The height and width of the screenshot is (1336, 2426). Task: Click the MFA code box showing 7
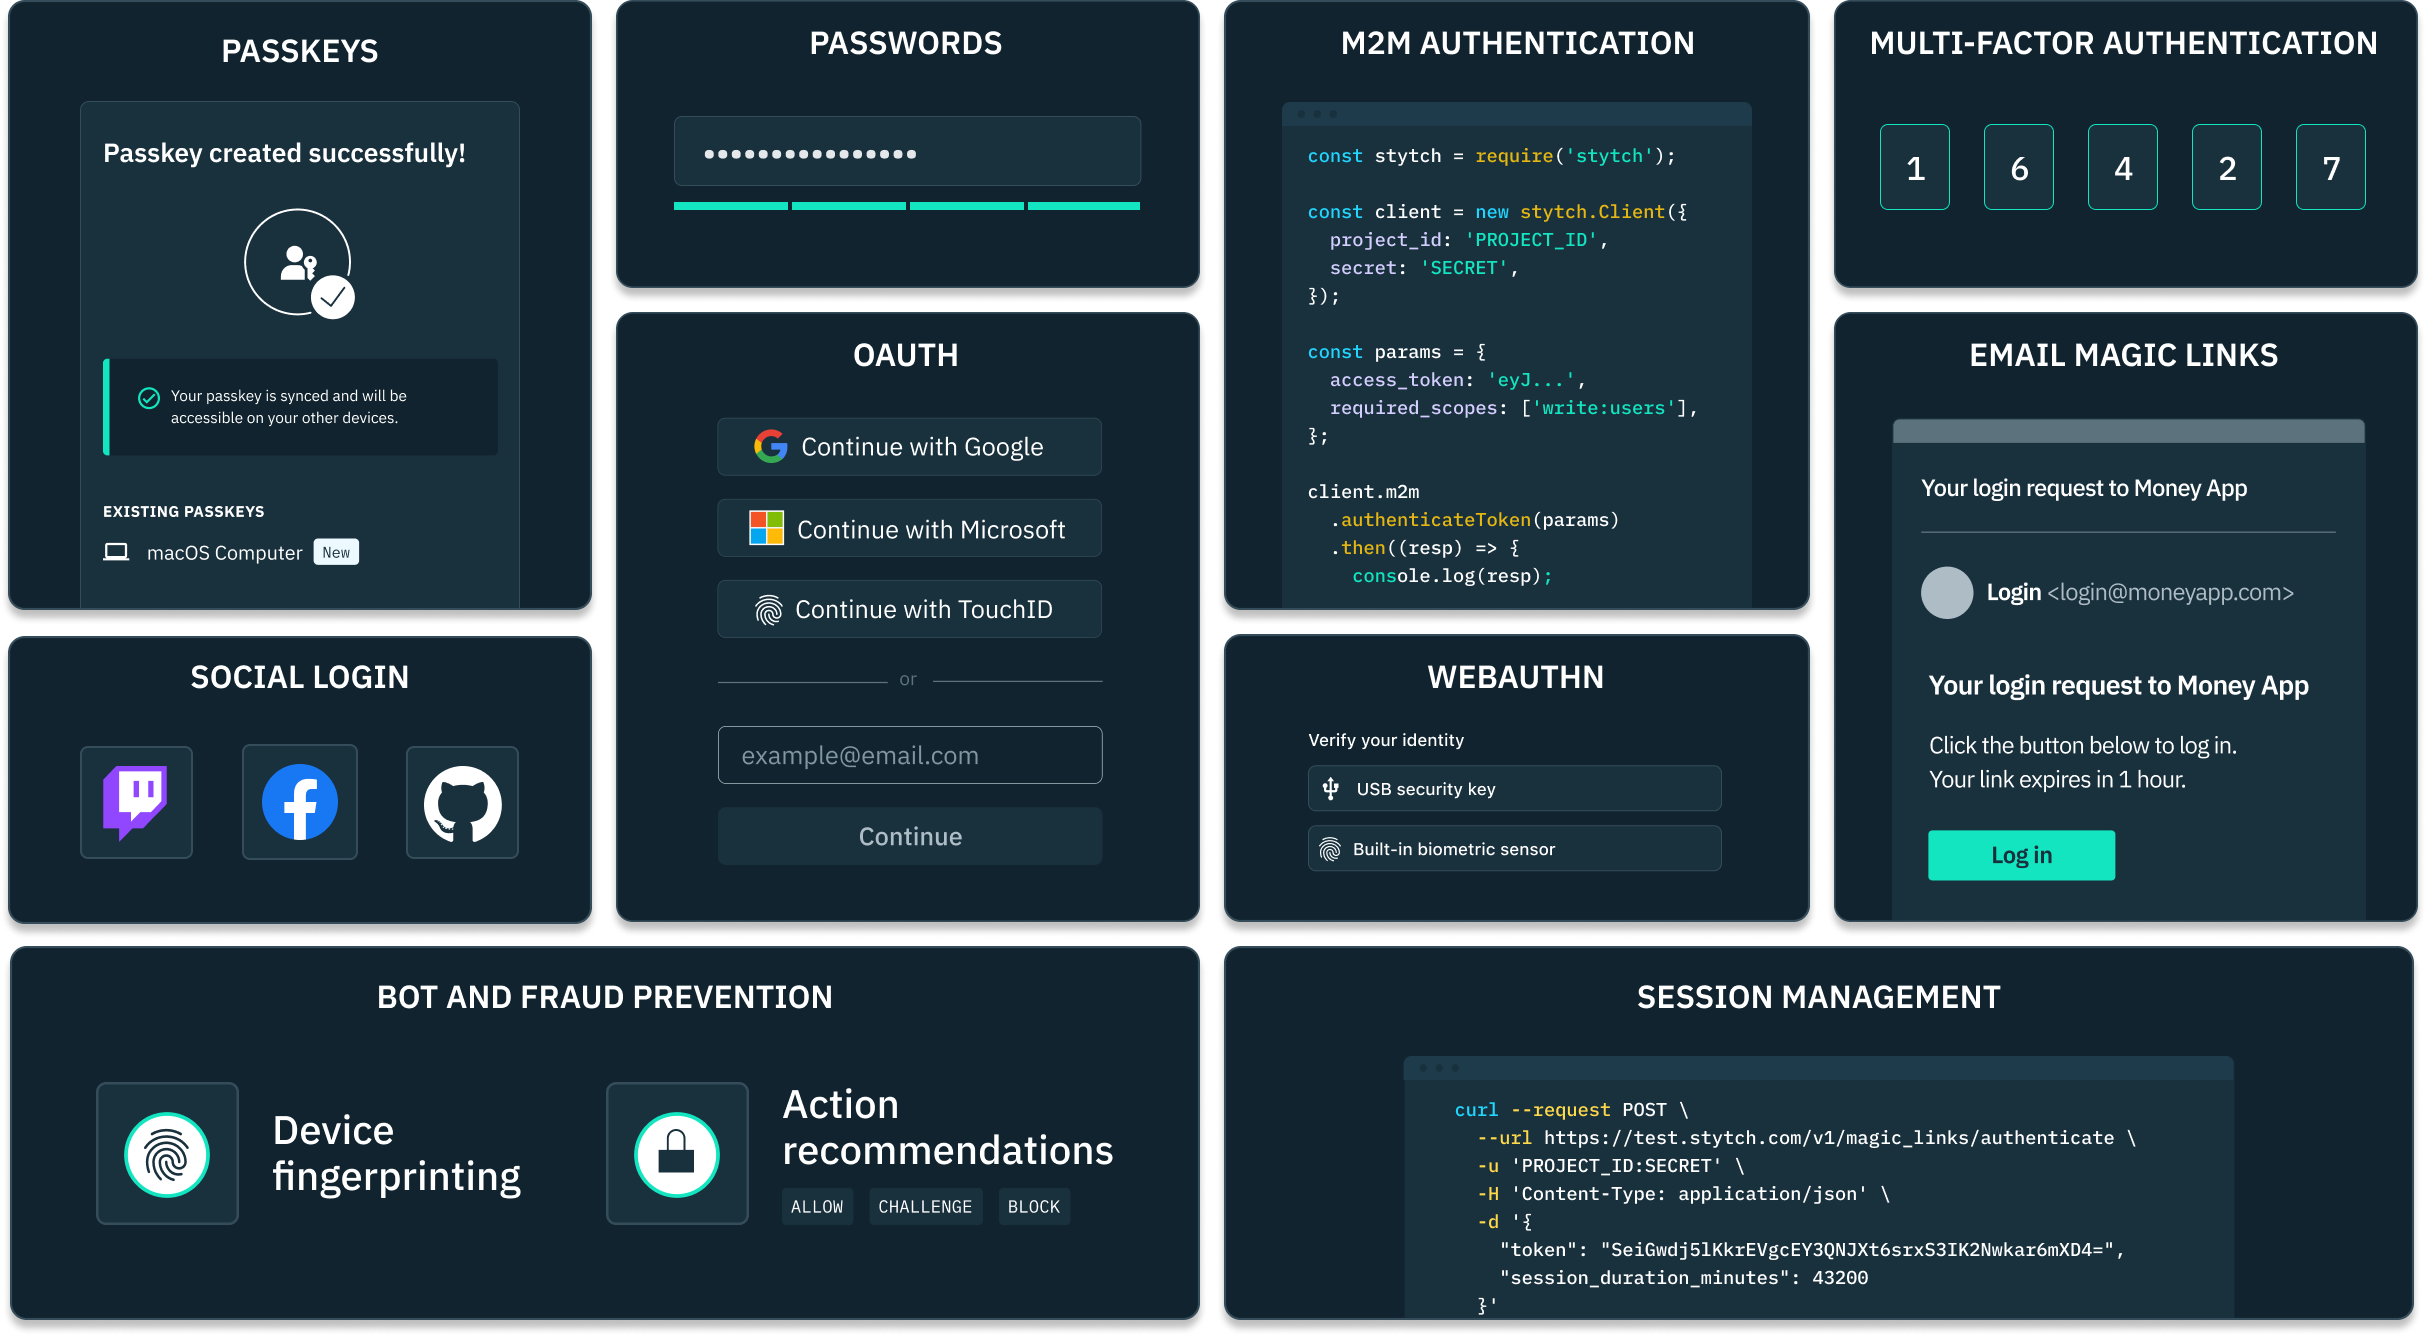[x=2330, y=167]
